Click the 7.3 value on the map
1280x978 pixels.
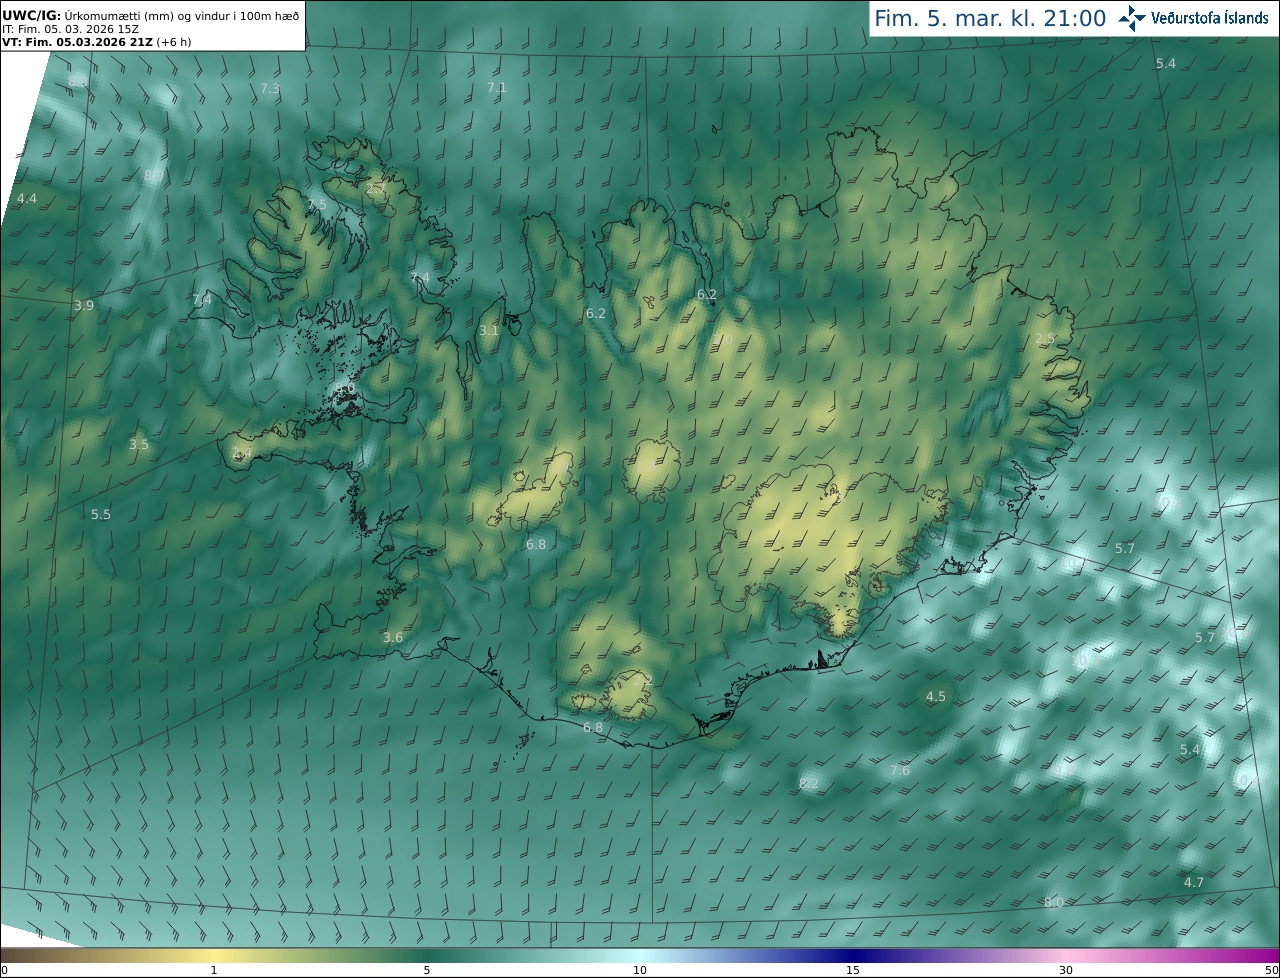[270, 89]
